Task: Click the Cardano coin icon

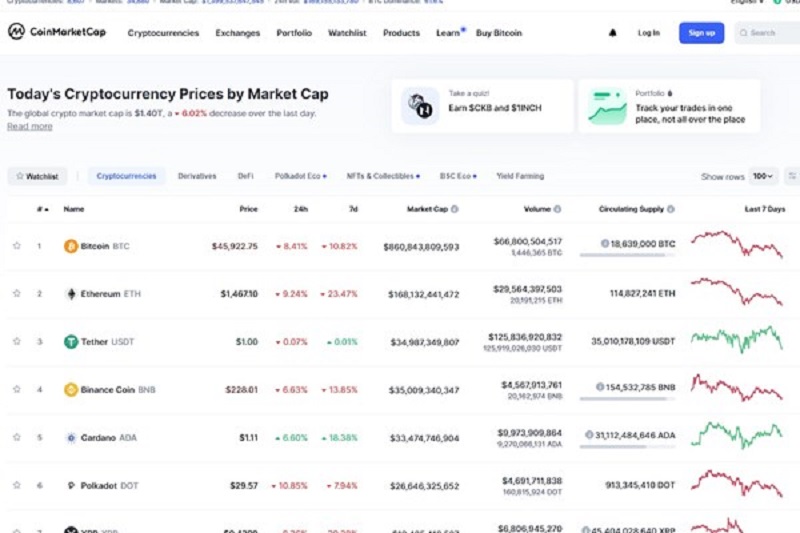Action: coord(71,438)
